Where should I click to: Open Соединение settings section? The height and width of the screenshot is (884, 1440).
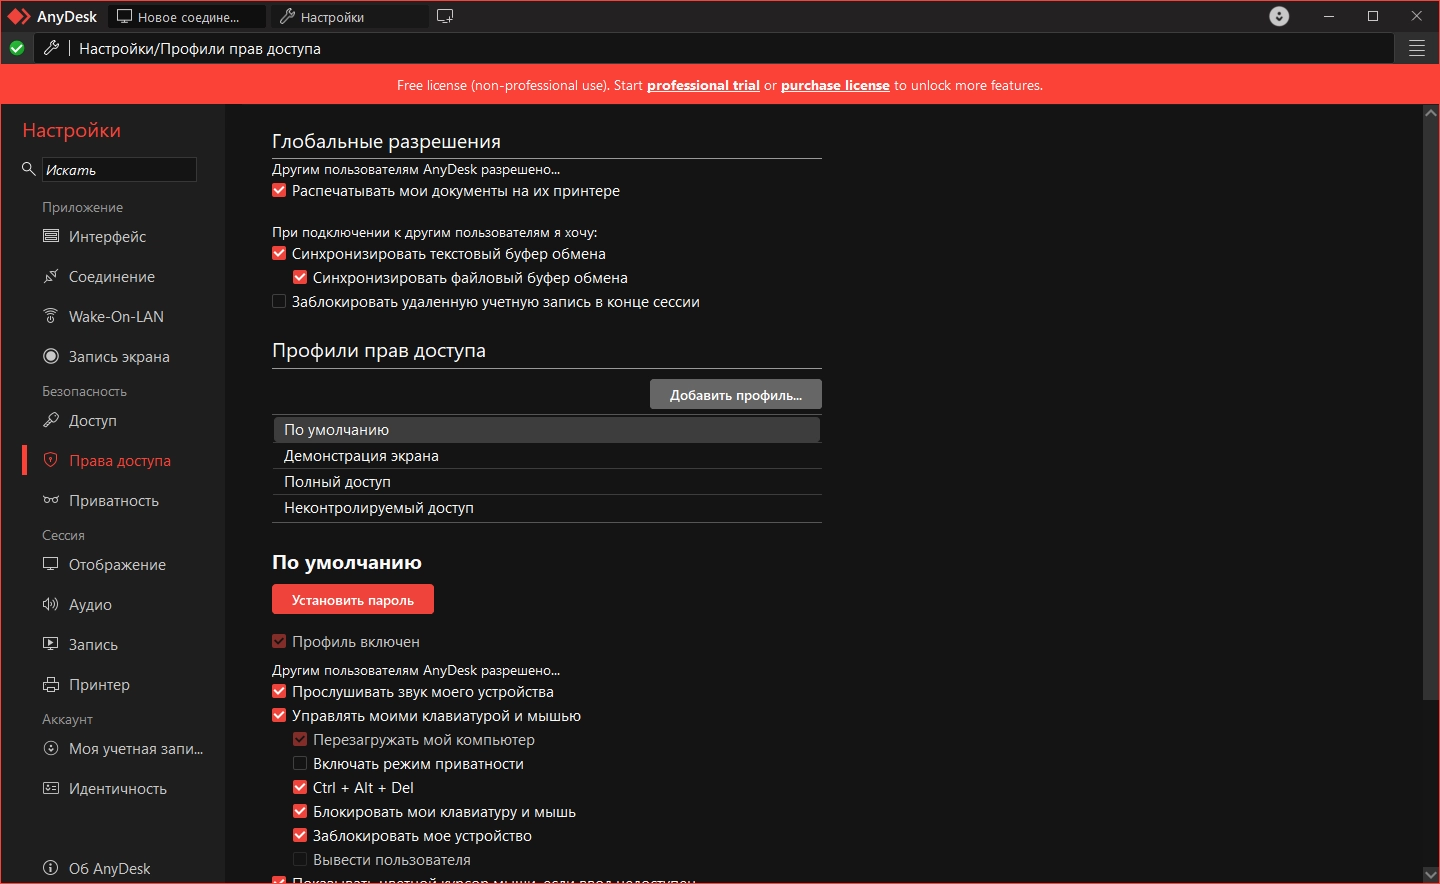112,276
